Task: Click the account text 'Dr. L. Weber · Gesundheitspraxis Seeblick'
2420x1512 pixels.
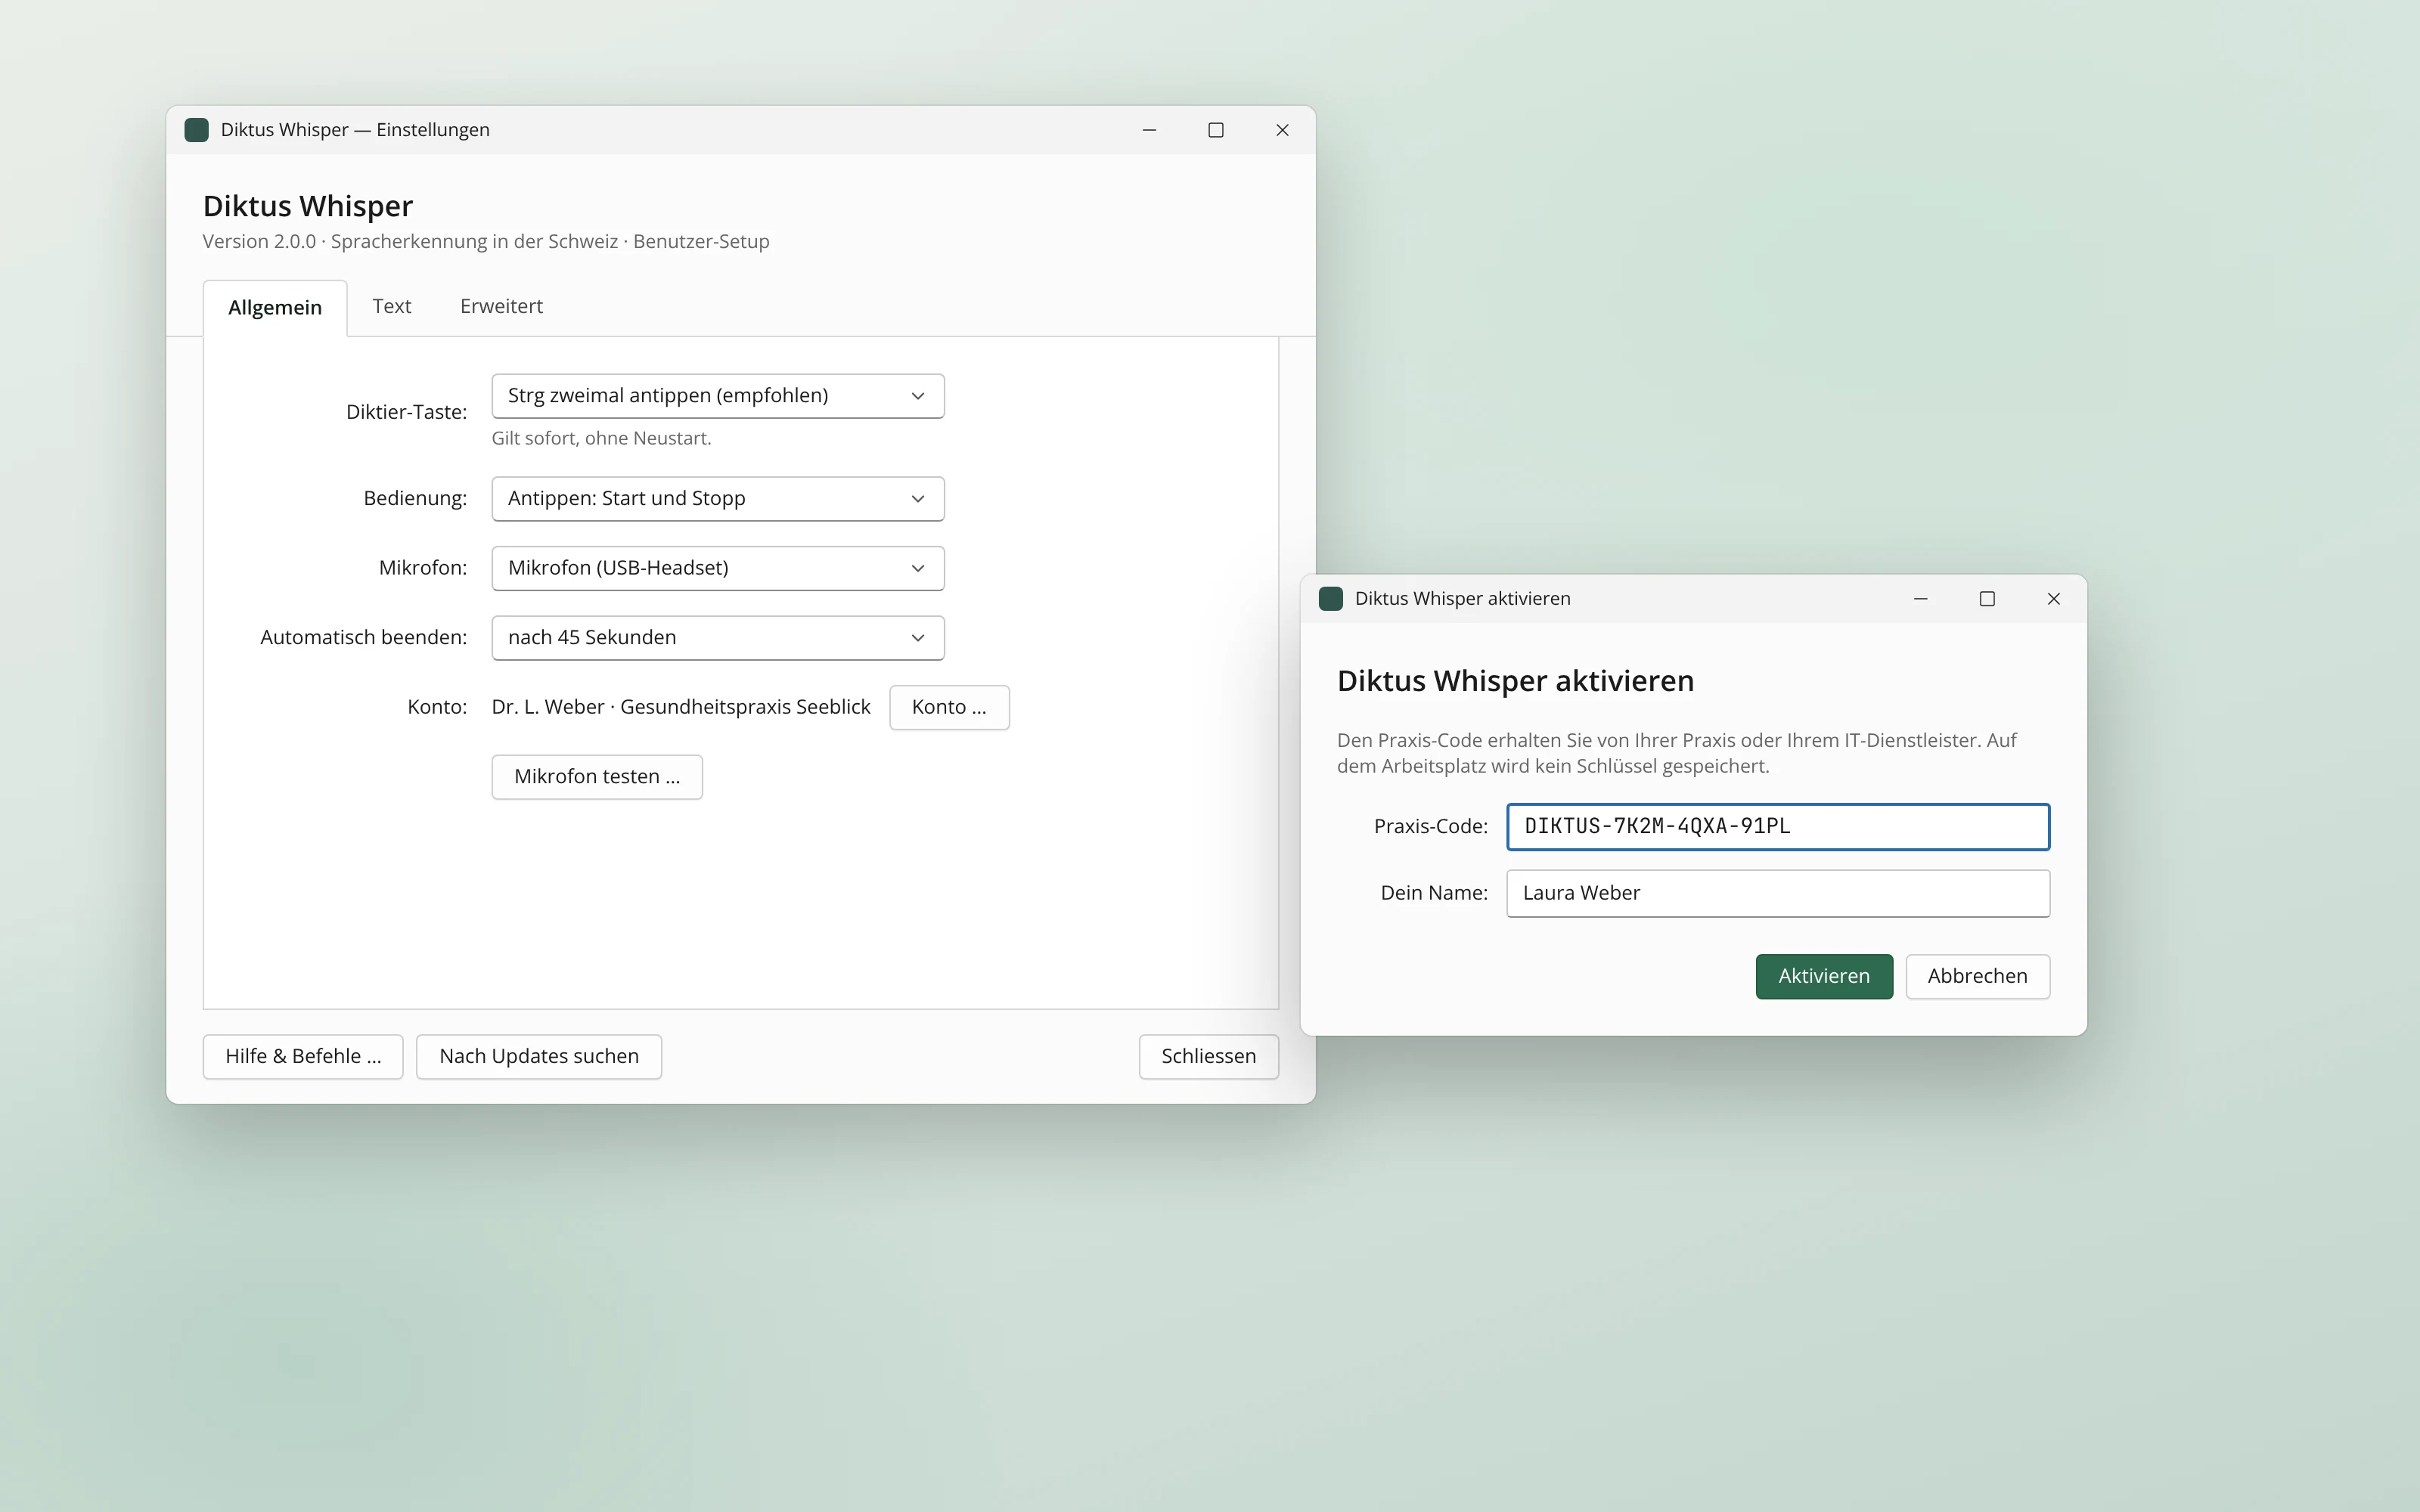Action: 681,708
